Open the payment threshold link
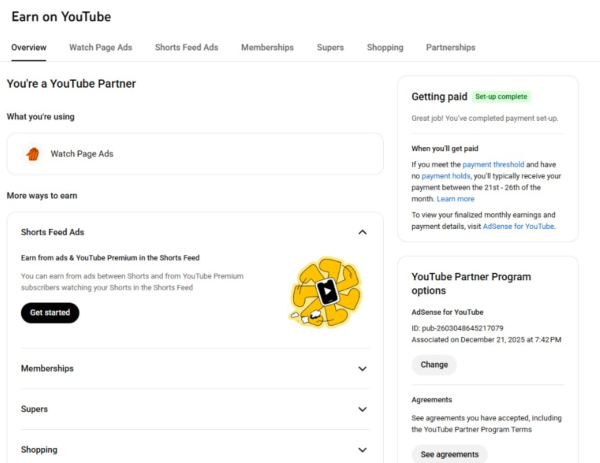 (493, 165)
